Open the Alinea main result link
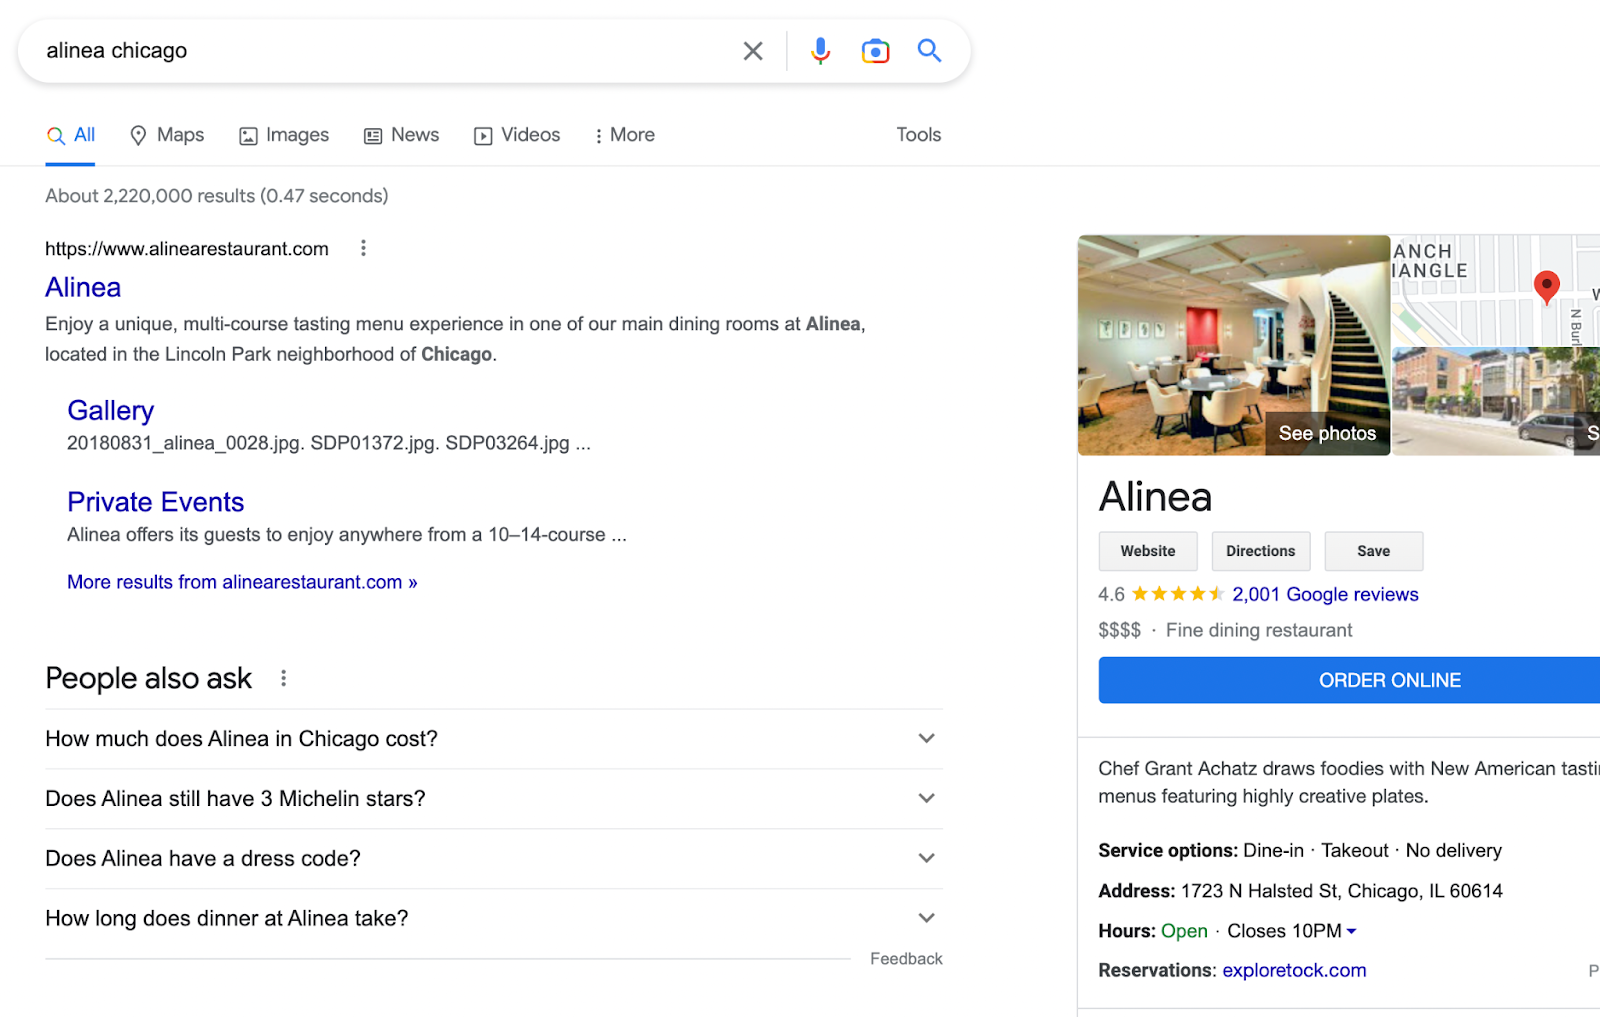The height and width of the screenshot is (1017, 1600). coord(83,288)
